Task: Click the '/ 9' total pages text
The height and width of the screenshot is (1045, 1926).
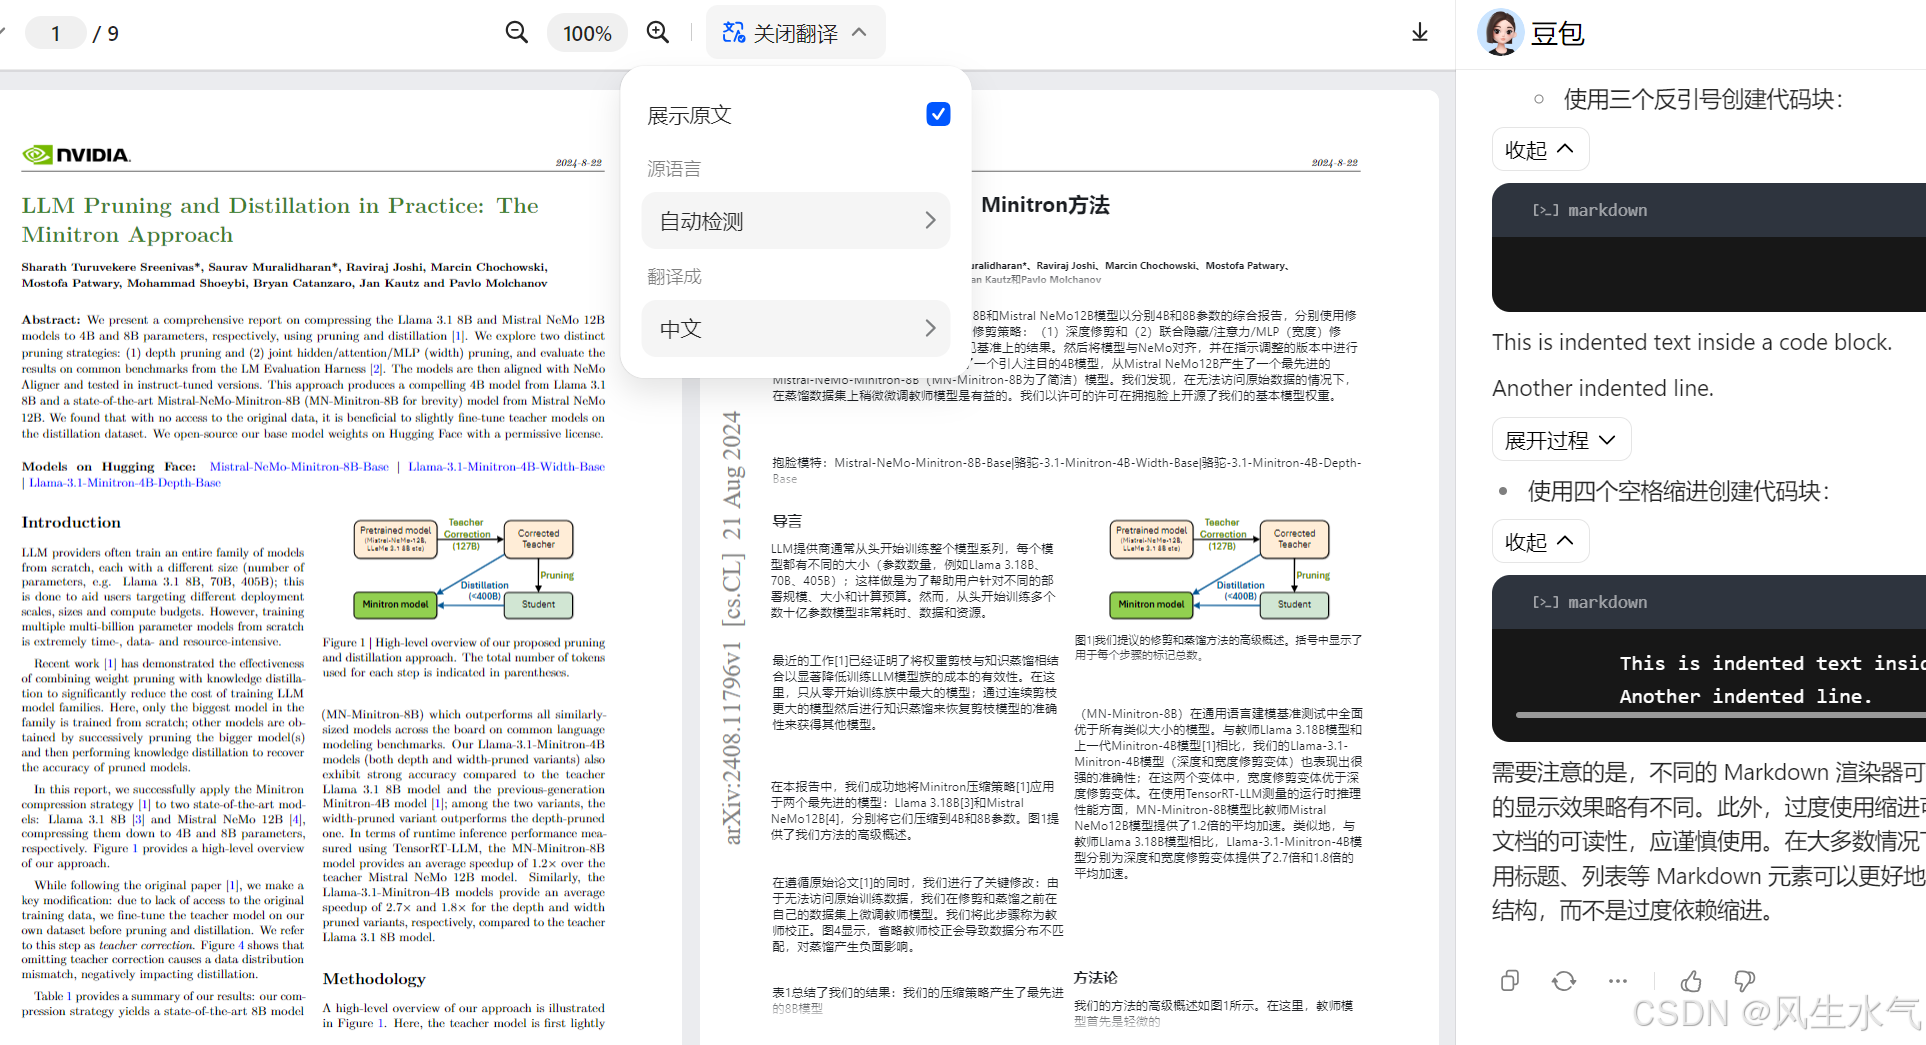Action: [x=106, y=34]
